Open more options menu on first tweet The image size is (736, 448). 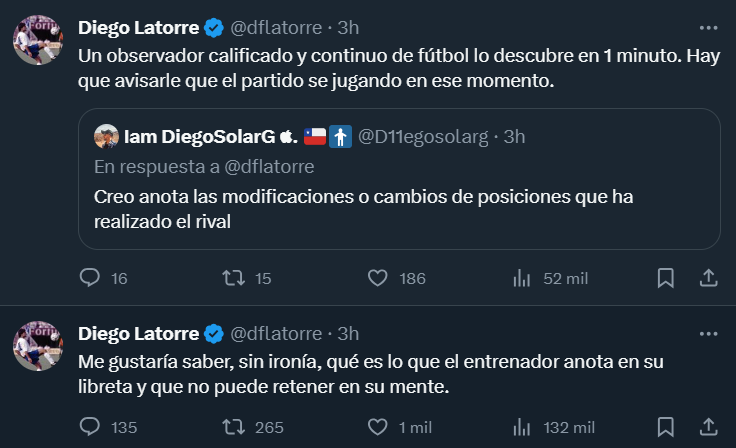tap(708, 28)
